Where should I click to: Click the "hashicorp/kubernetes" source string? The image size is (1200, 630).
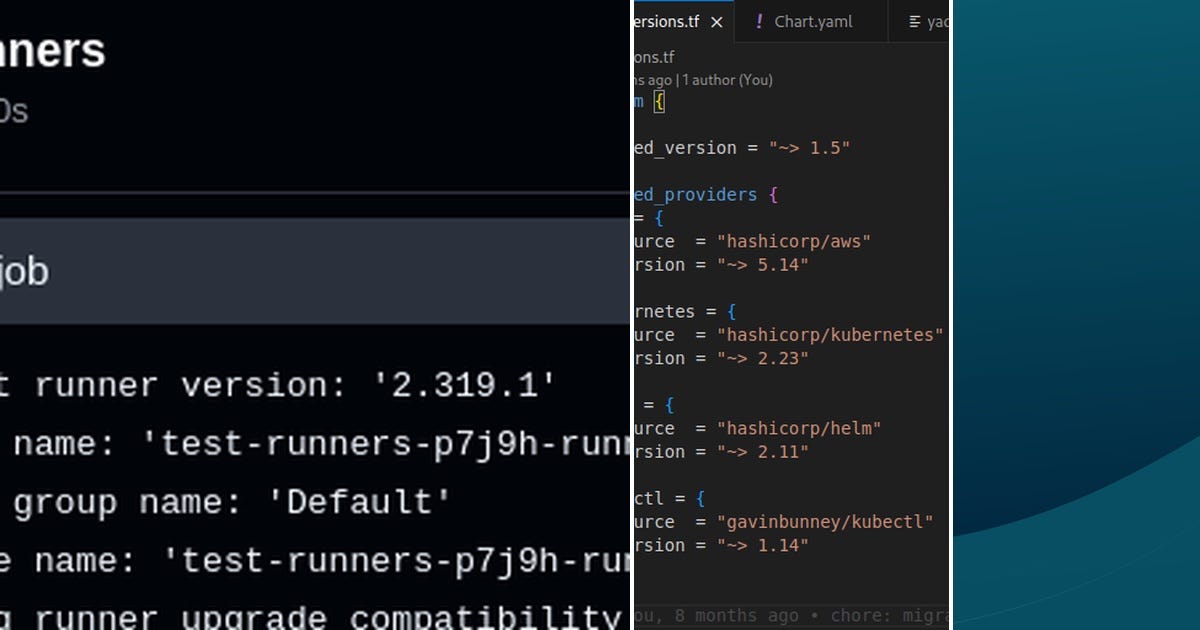click(x=830, y=335)
